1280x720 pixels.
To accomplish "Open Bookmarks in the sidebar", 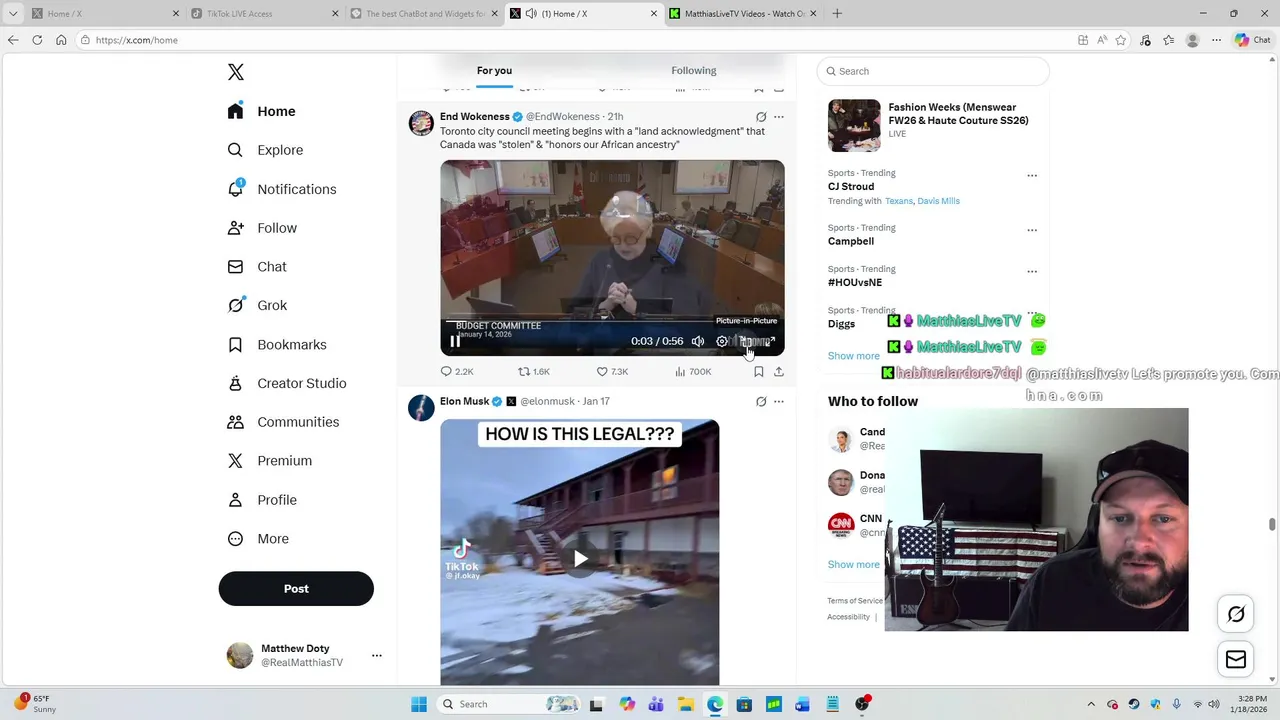I will pos(277,344).
